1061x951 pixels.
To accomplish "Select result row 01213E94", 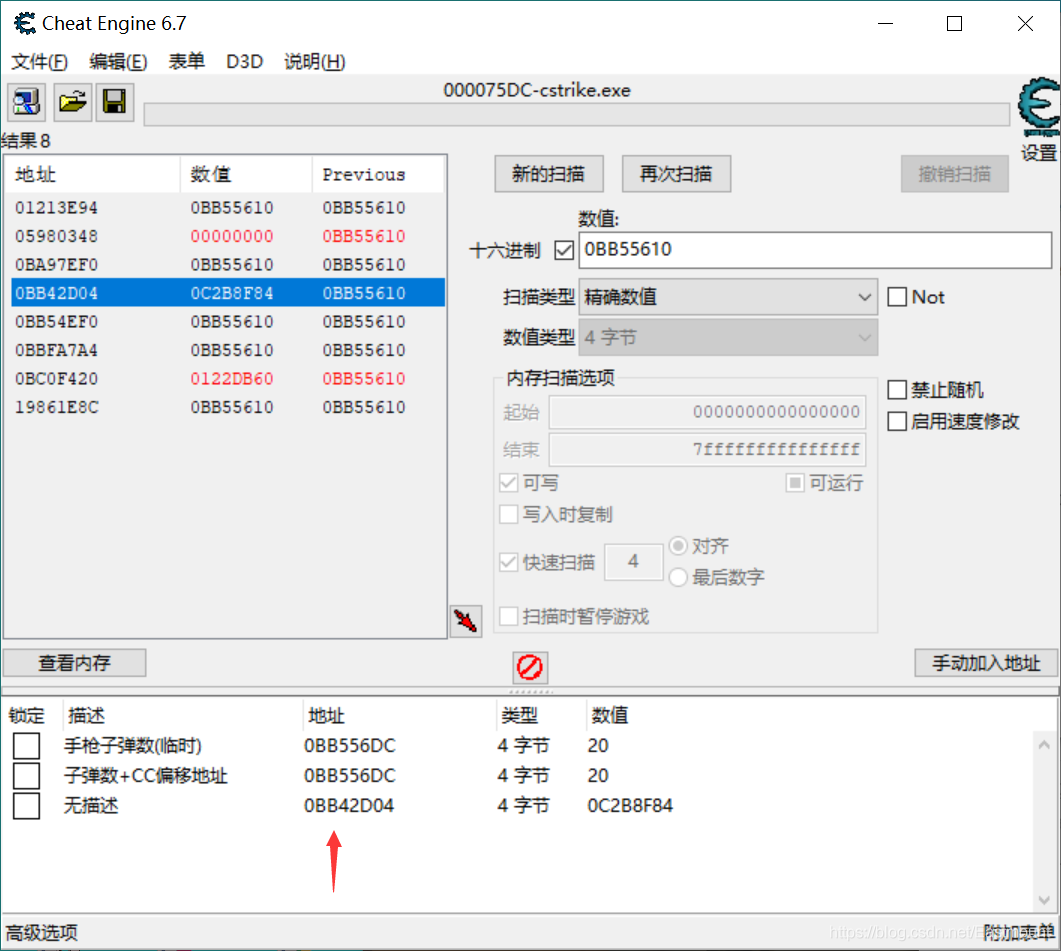I will click(227, 208).
